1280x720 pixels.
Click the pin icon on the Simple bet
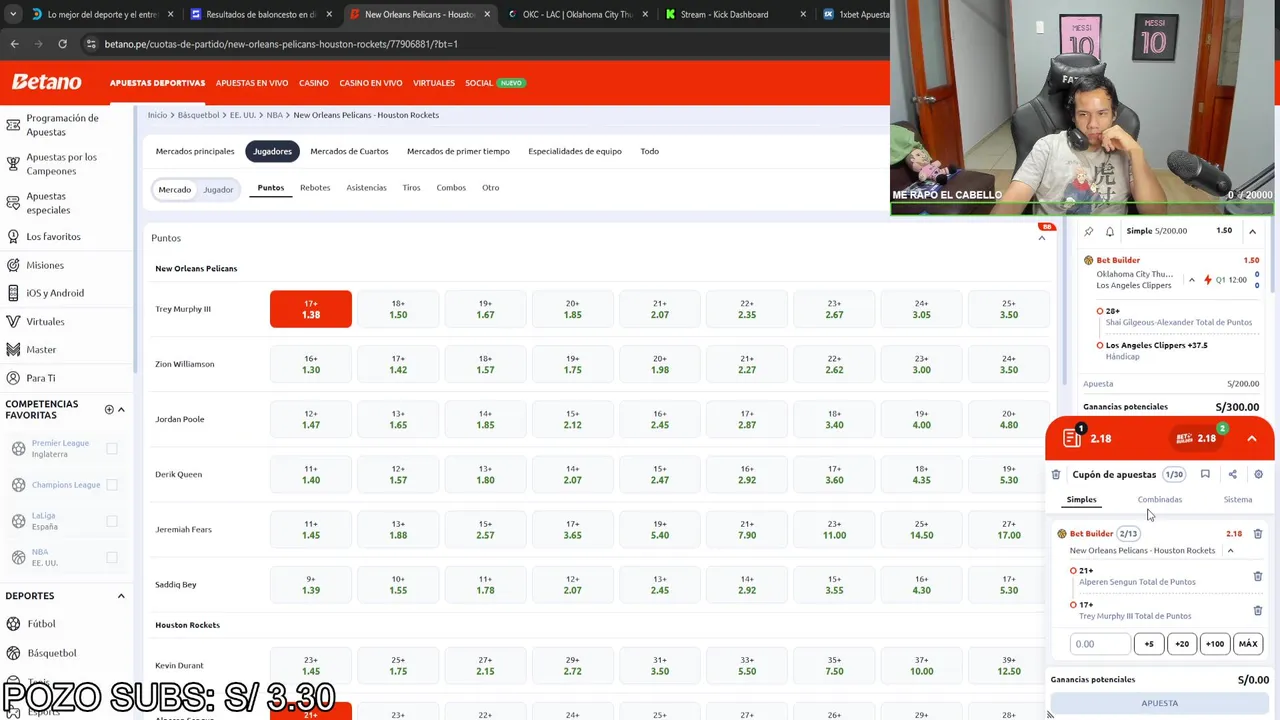click(1089, 231)
